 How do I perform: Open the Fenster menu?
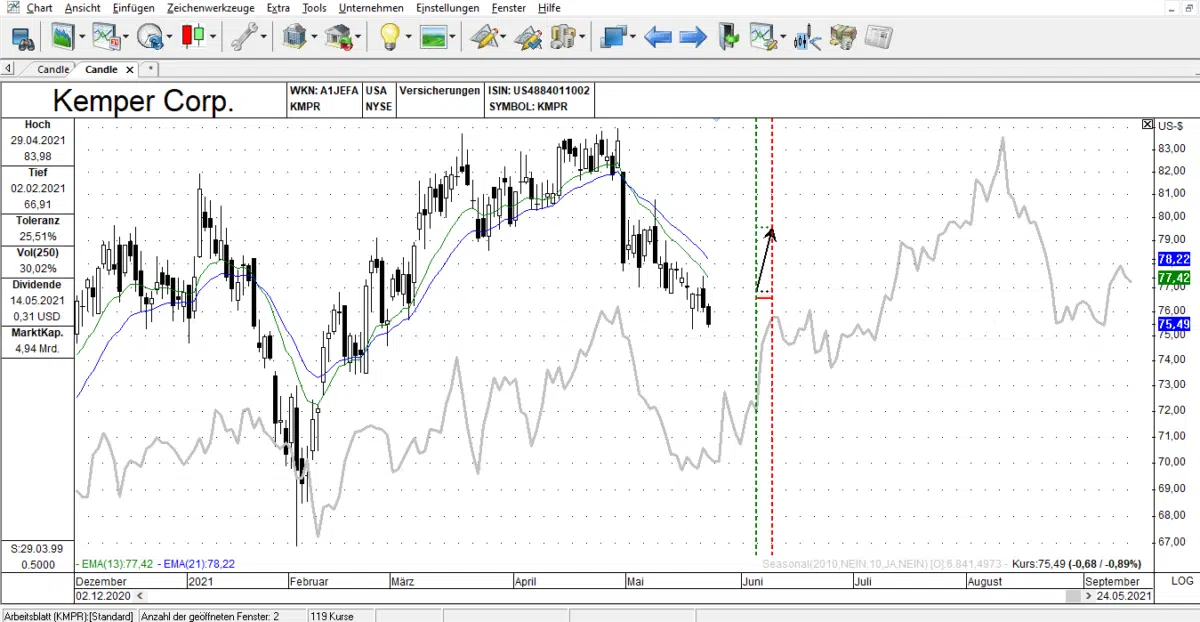[509, 8]
